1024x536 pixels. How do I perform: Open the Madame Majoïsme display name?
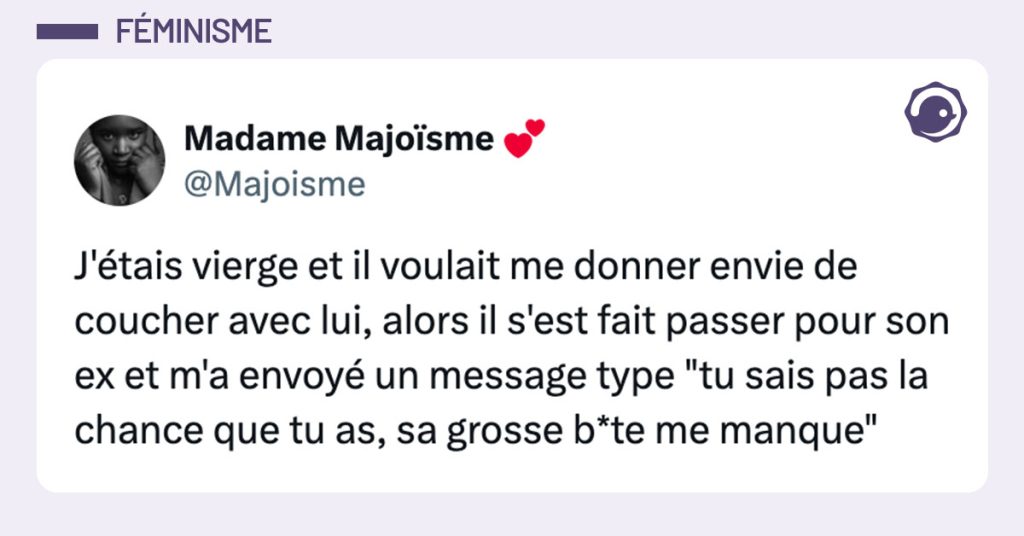point(339,140)
